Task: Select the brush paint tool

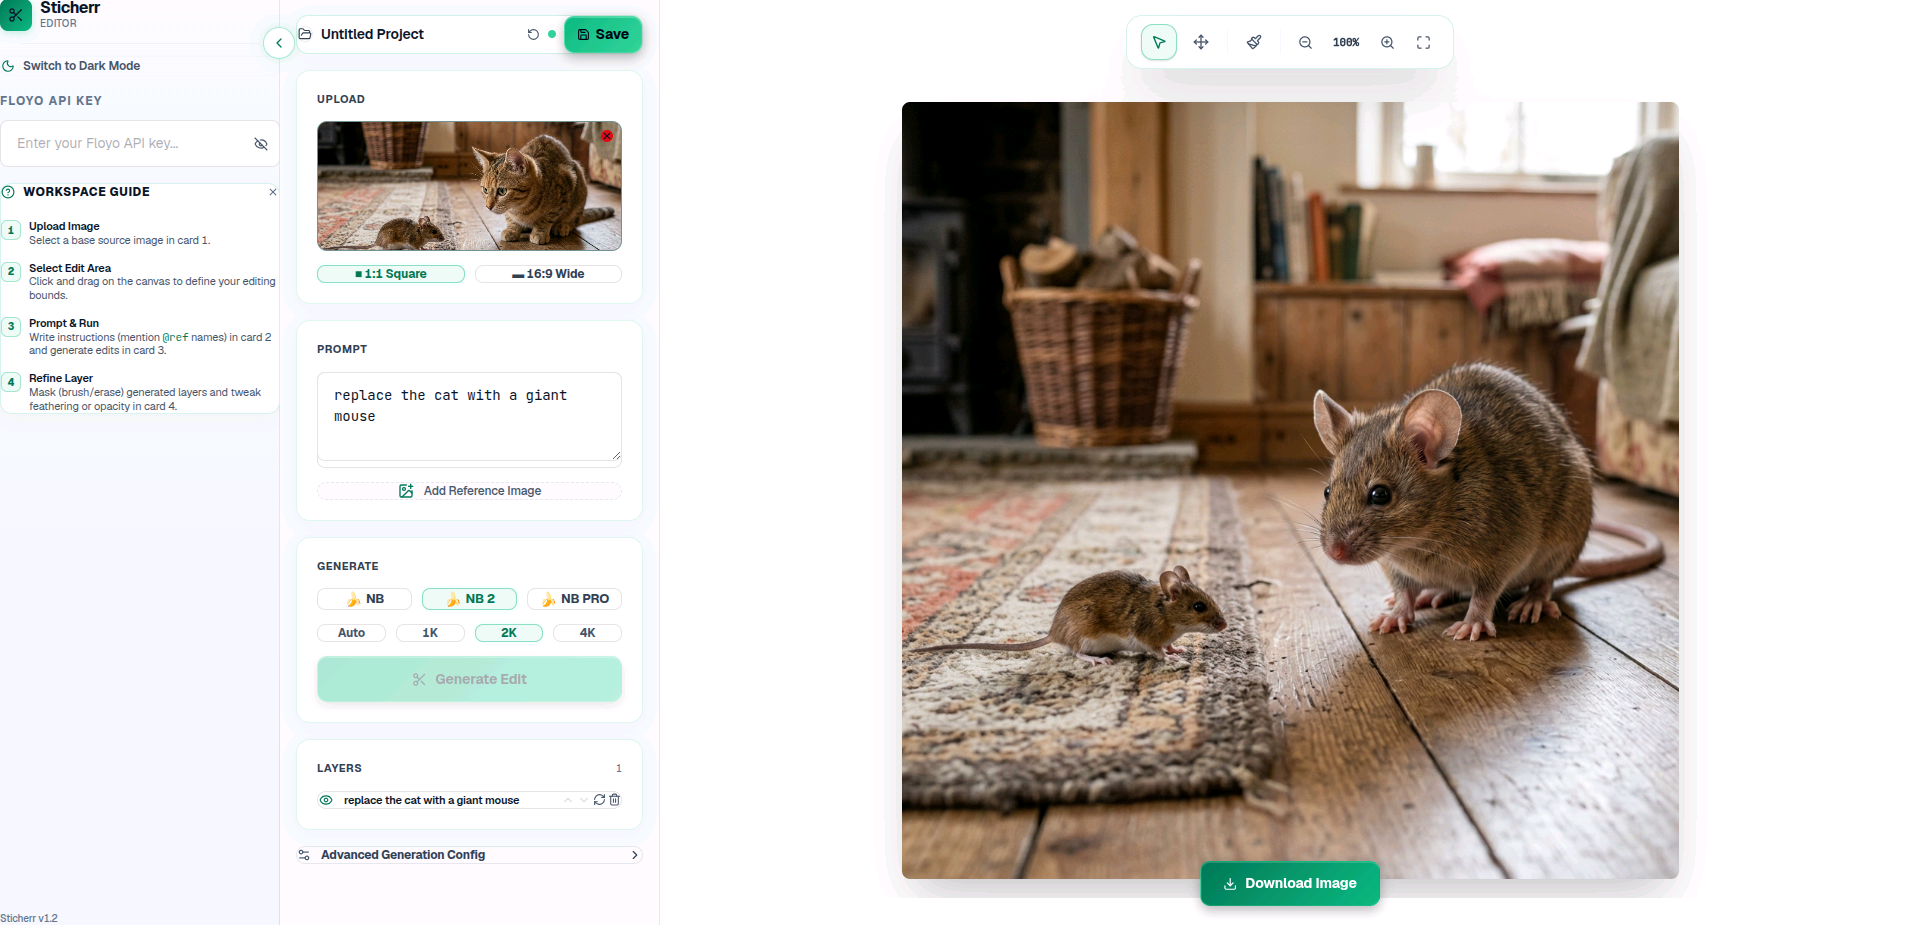Action: 1254,42
